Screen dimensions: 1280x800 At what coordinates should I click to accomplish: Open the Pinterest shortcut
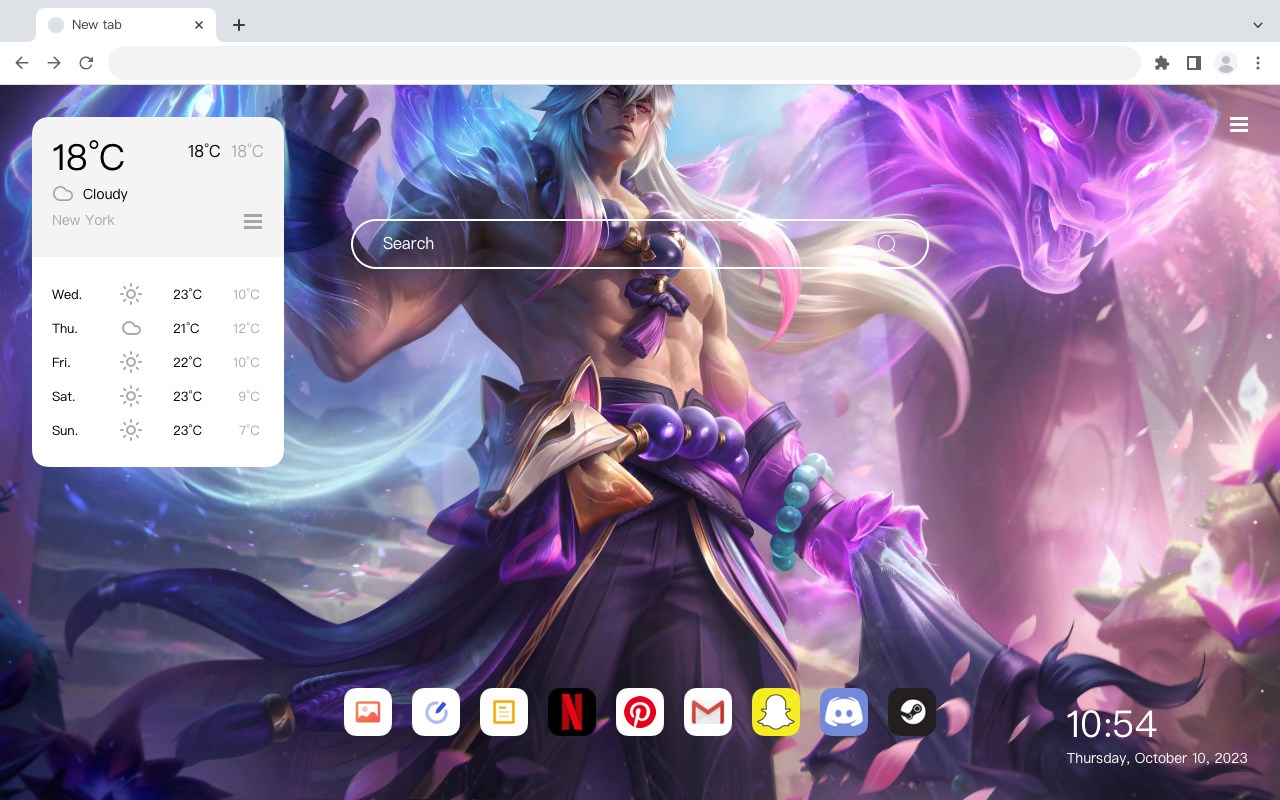tap(640, 712)
